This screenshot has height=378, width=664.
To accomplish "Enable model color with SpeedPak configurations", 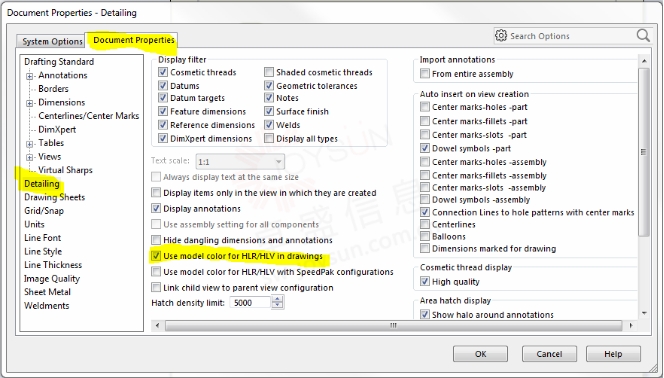I will (156, 271).
